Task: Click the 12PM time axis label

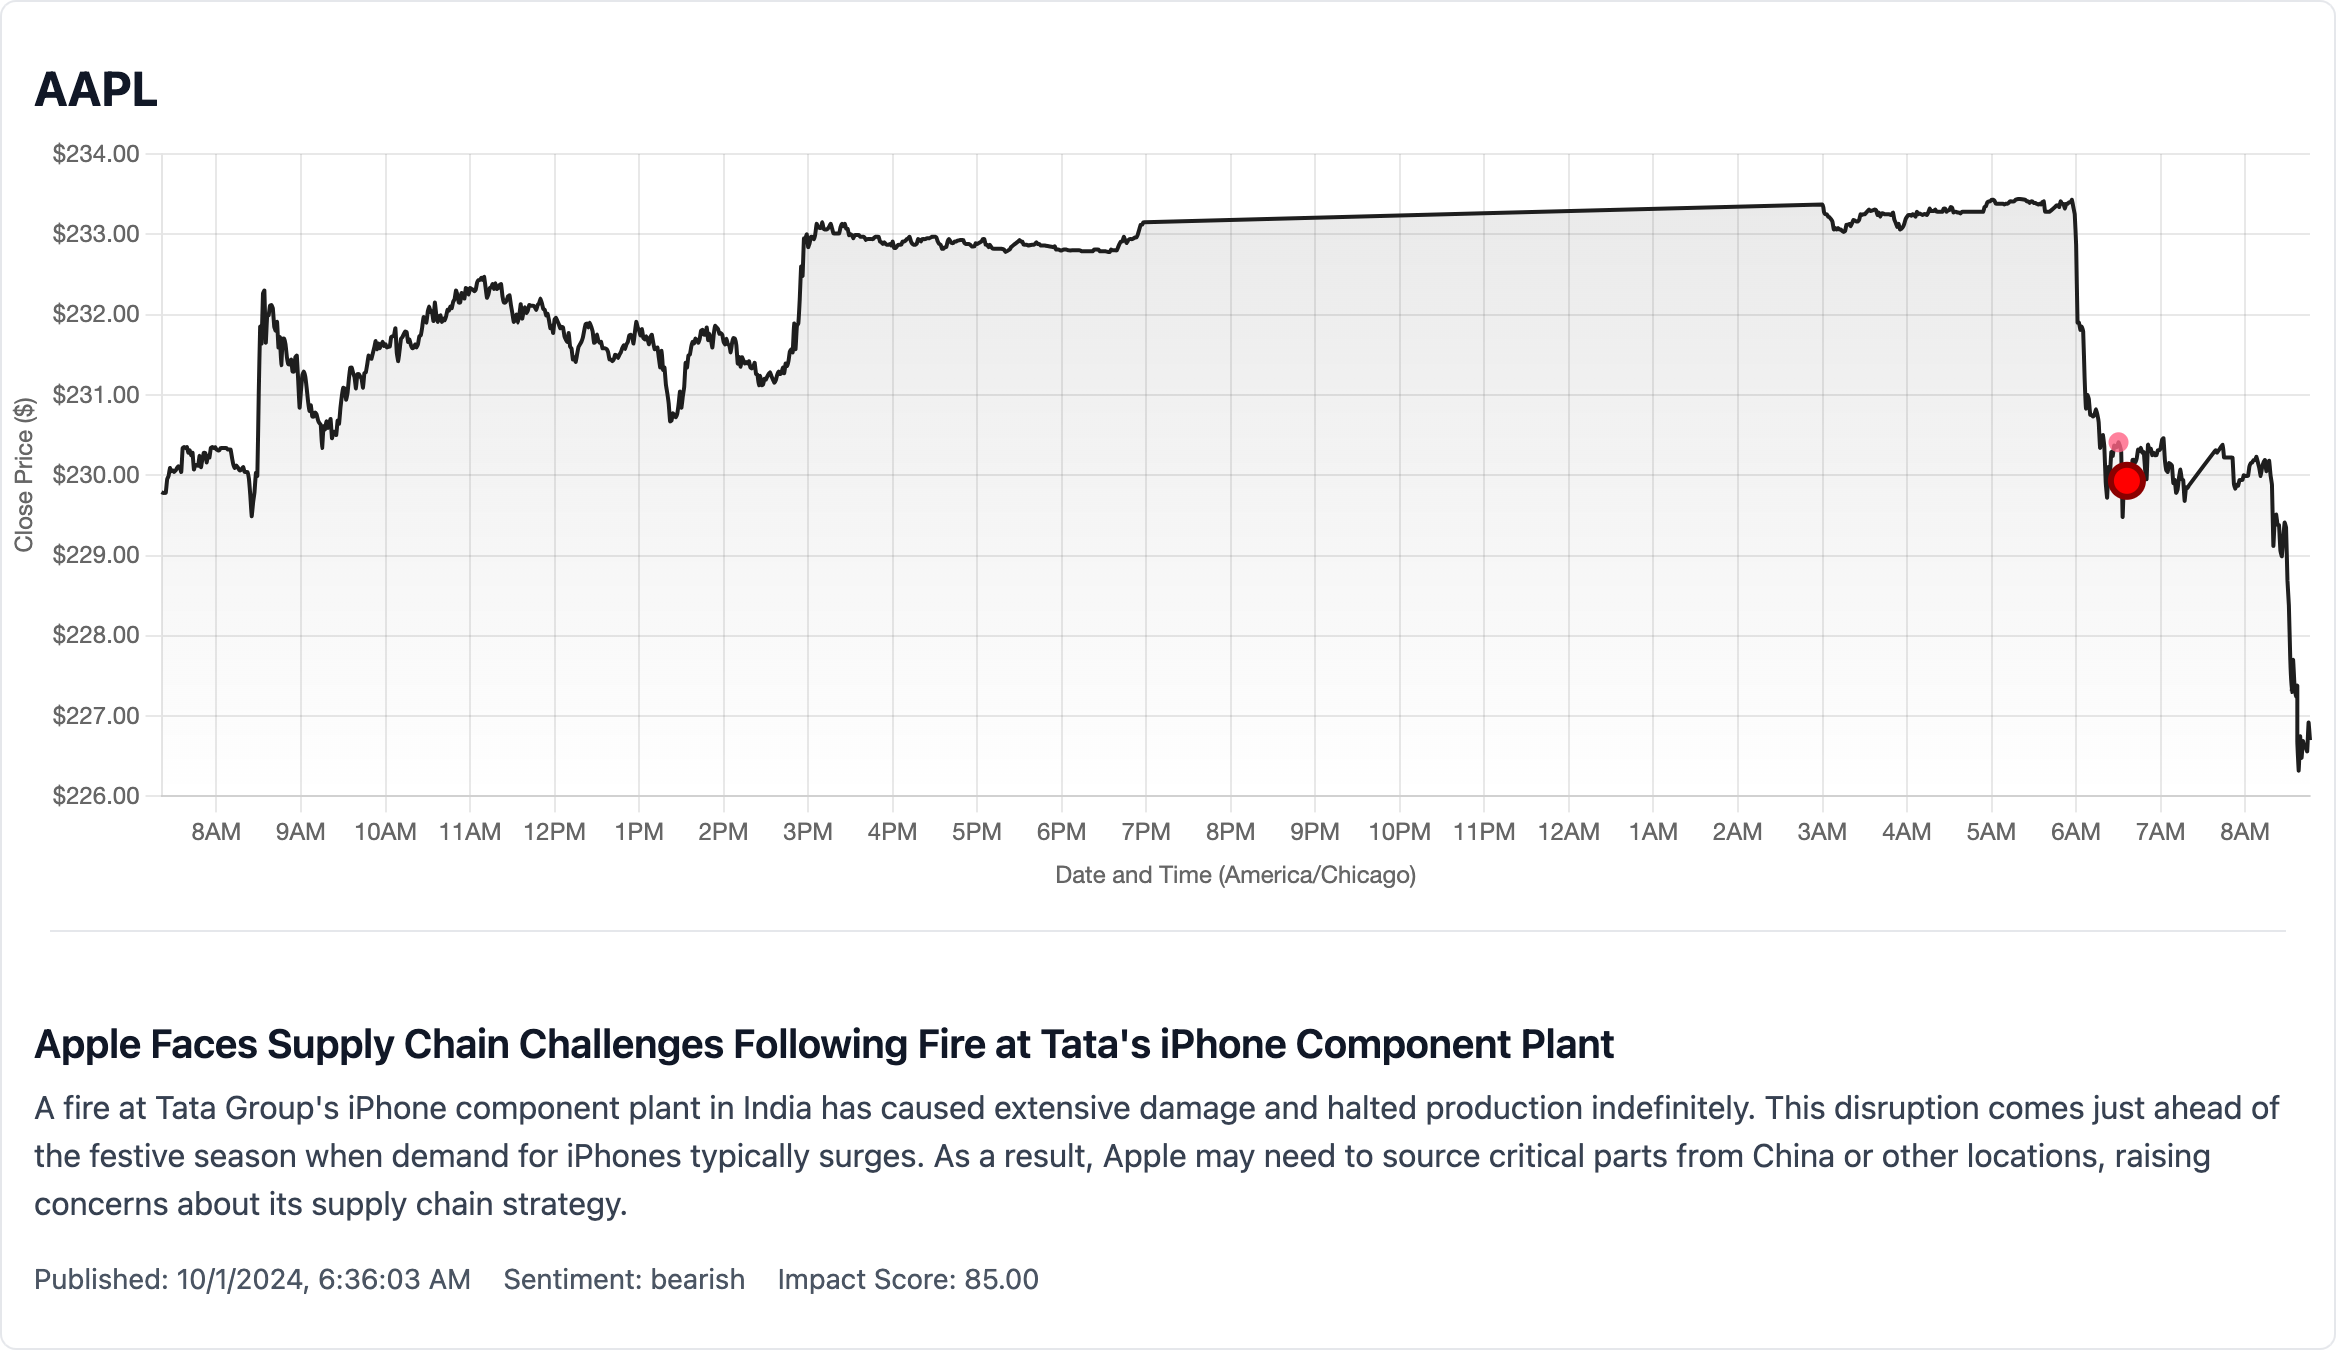Action: 554,832
